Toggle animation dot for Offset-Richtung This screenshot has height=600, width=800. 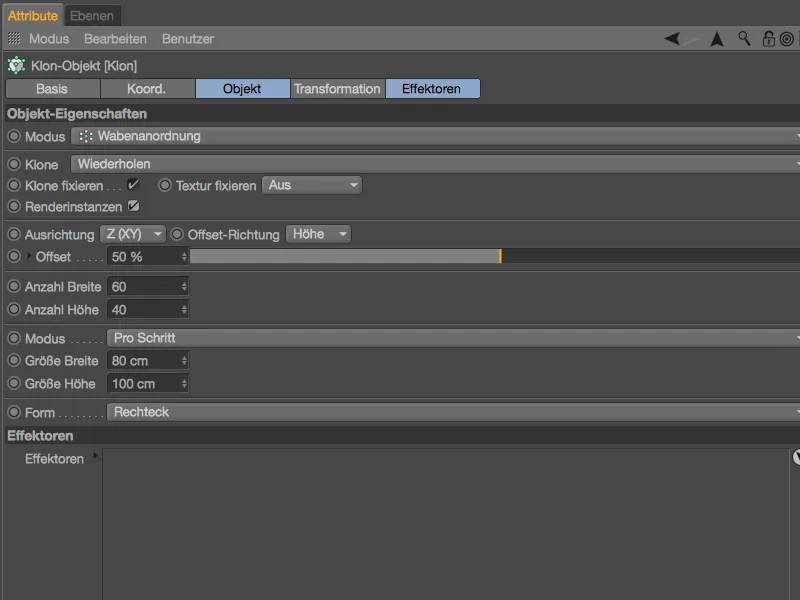coord(177,234)
